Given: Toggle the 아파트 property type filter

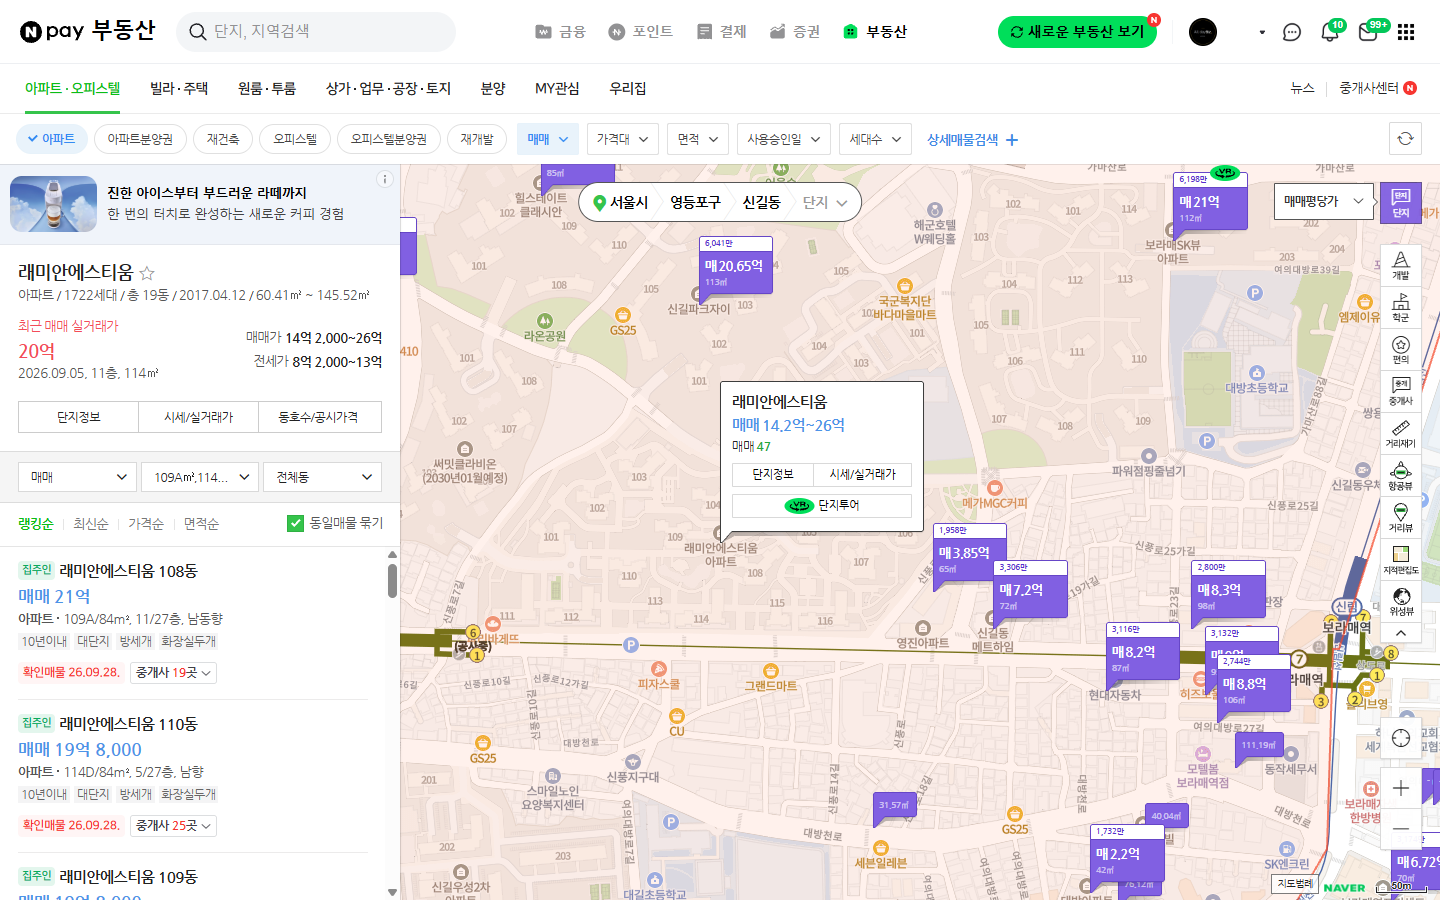Looking at the screenshot, I should tap(52, 139).
